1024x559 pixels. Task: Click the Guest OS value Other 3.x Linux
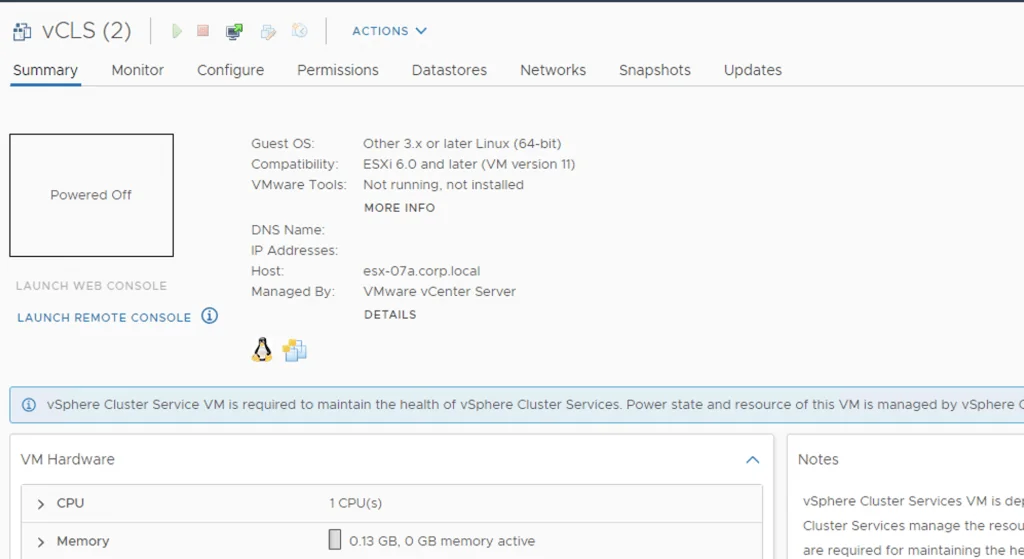click(x=462, y=144)
